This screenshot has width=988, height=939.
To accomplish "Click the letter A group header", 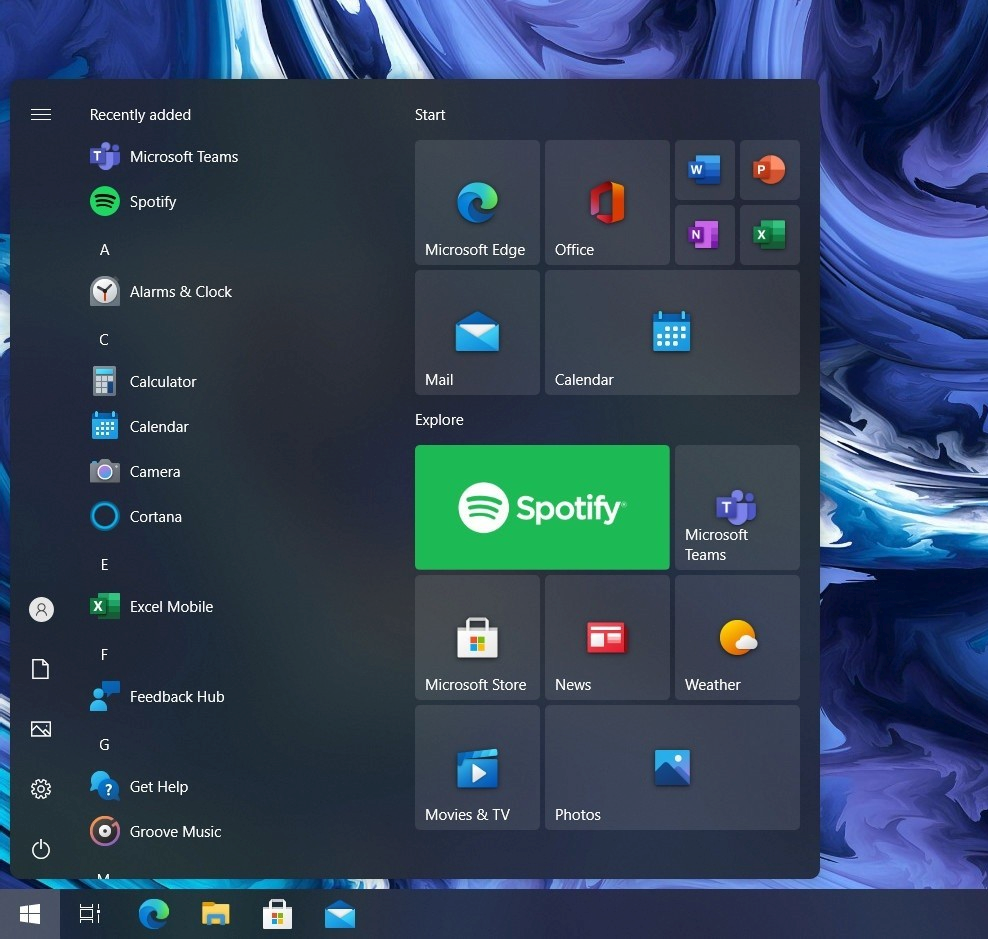I will tap(104, 250).
